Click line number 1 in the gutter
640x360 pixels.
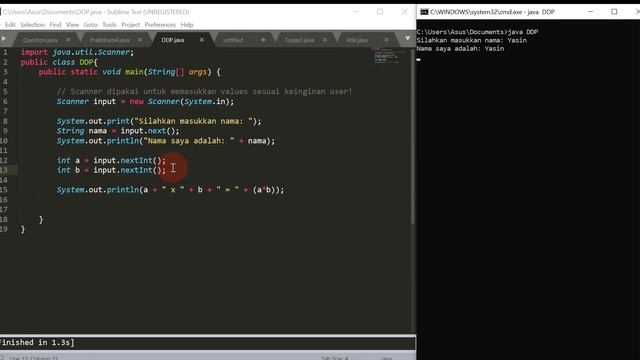(x=5, y=52)
